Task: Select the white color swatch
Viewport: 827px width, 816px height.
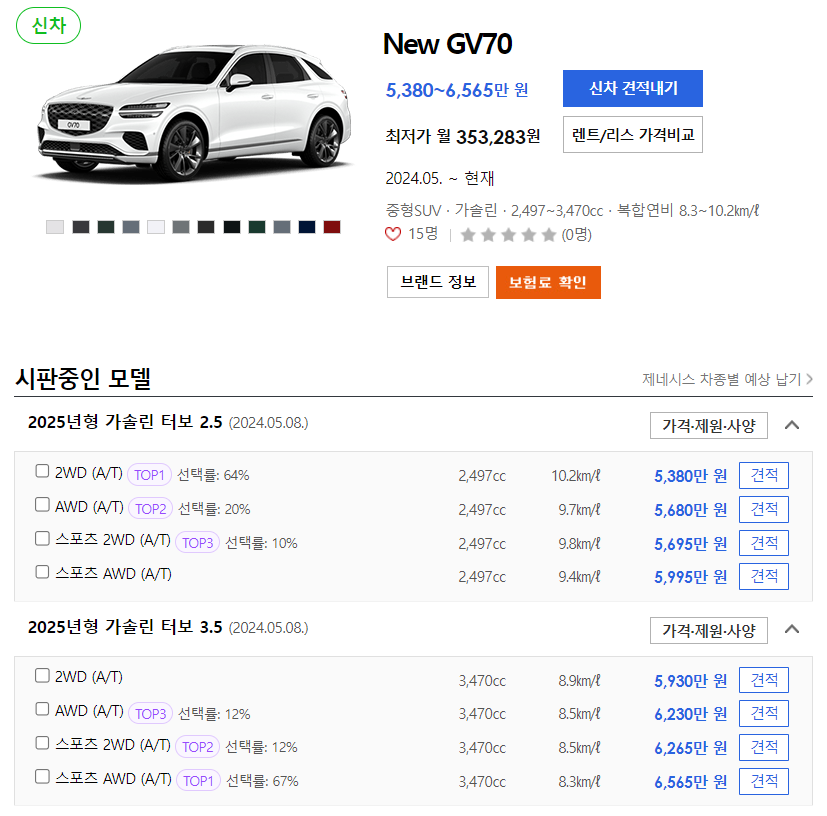Action: pos(155,227)
